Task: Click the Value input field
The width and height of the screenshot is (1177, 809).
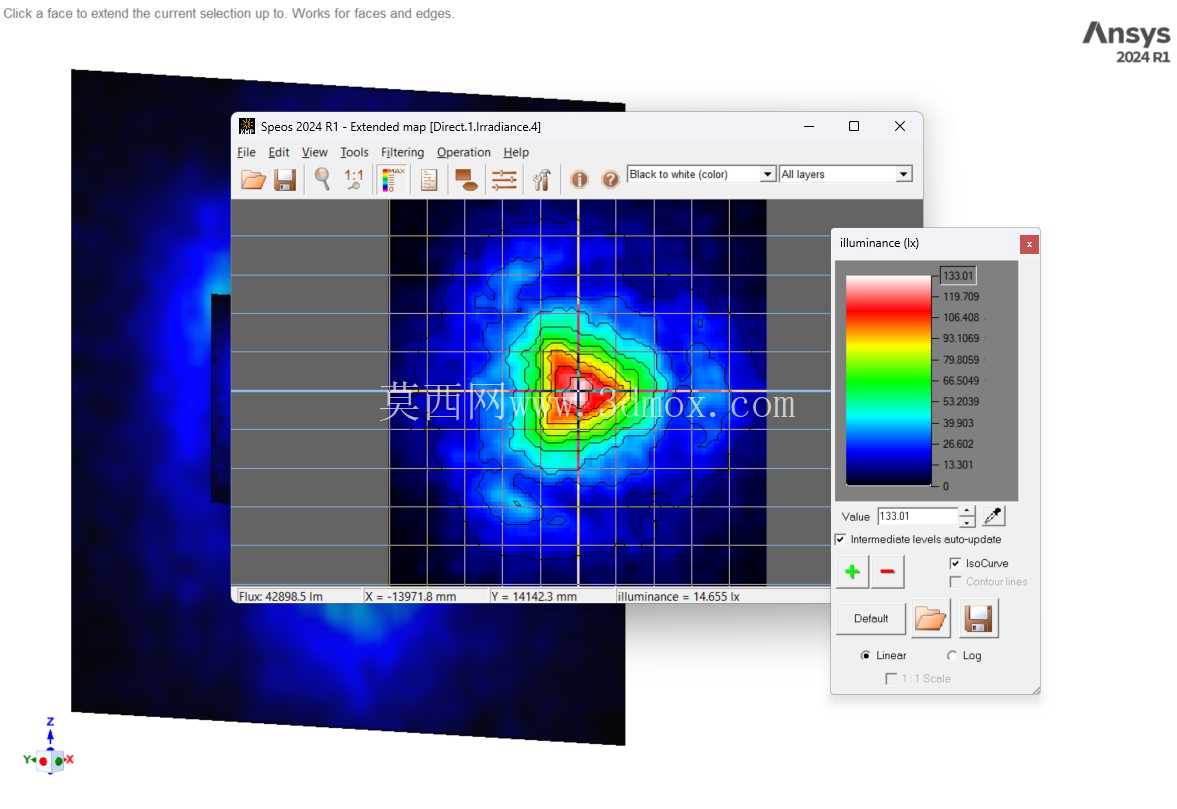Action: tap(917, 516)
